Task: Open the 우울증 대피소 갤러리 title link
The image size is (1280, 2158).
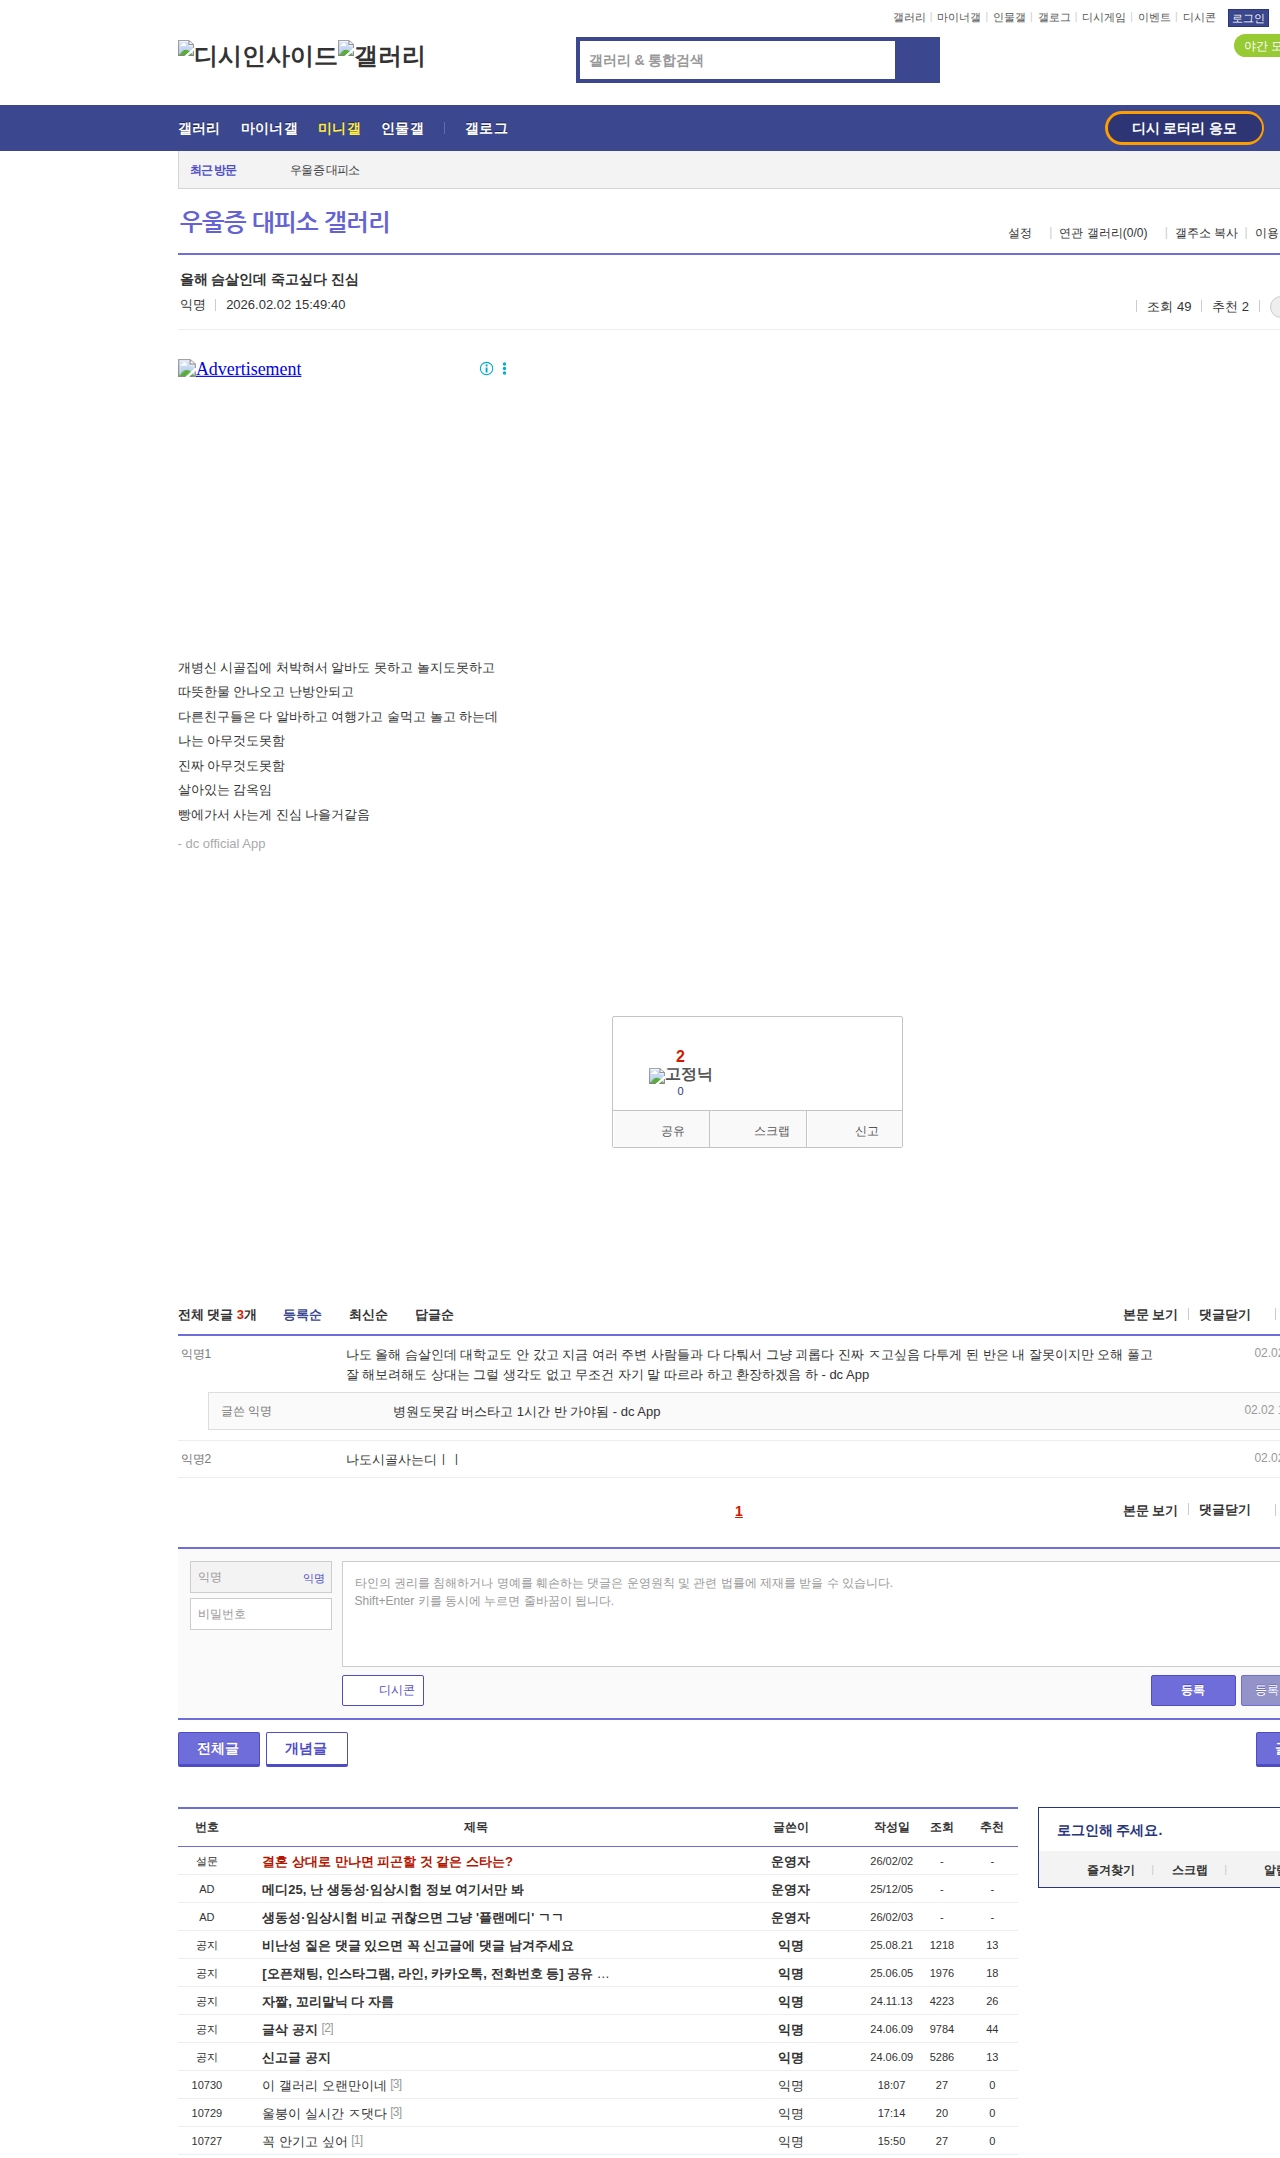Action: [x=285, y=222]
